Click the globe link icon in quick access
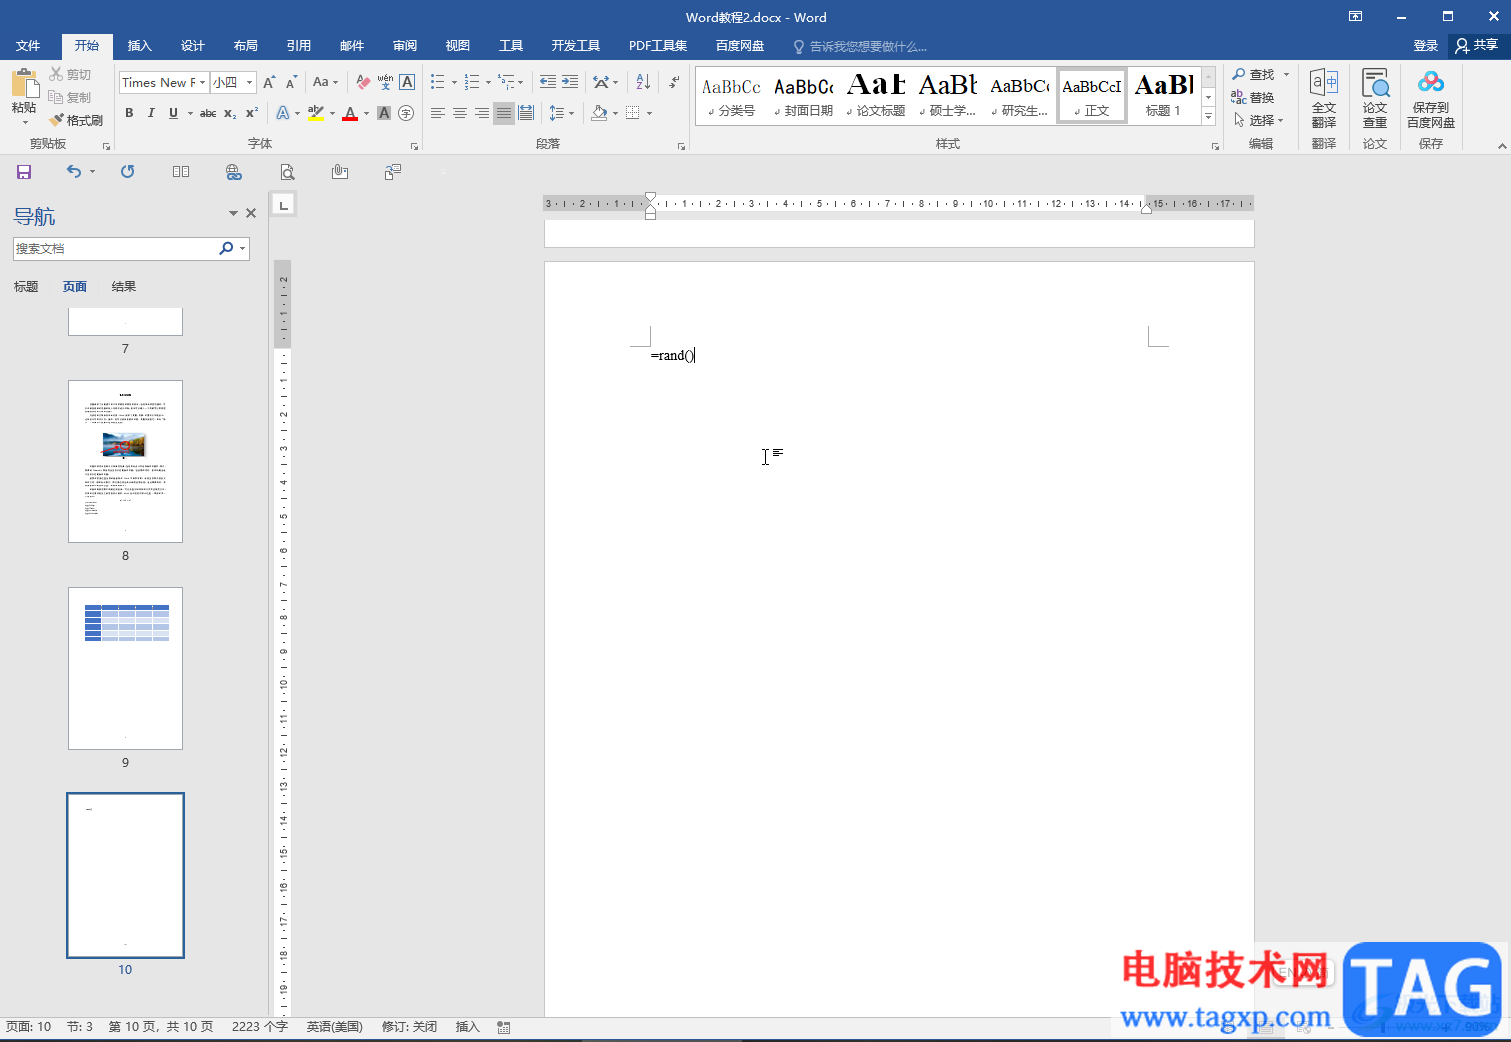This screenshot has width=1511, height=1042. coord(234,172)
